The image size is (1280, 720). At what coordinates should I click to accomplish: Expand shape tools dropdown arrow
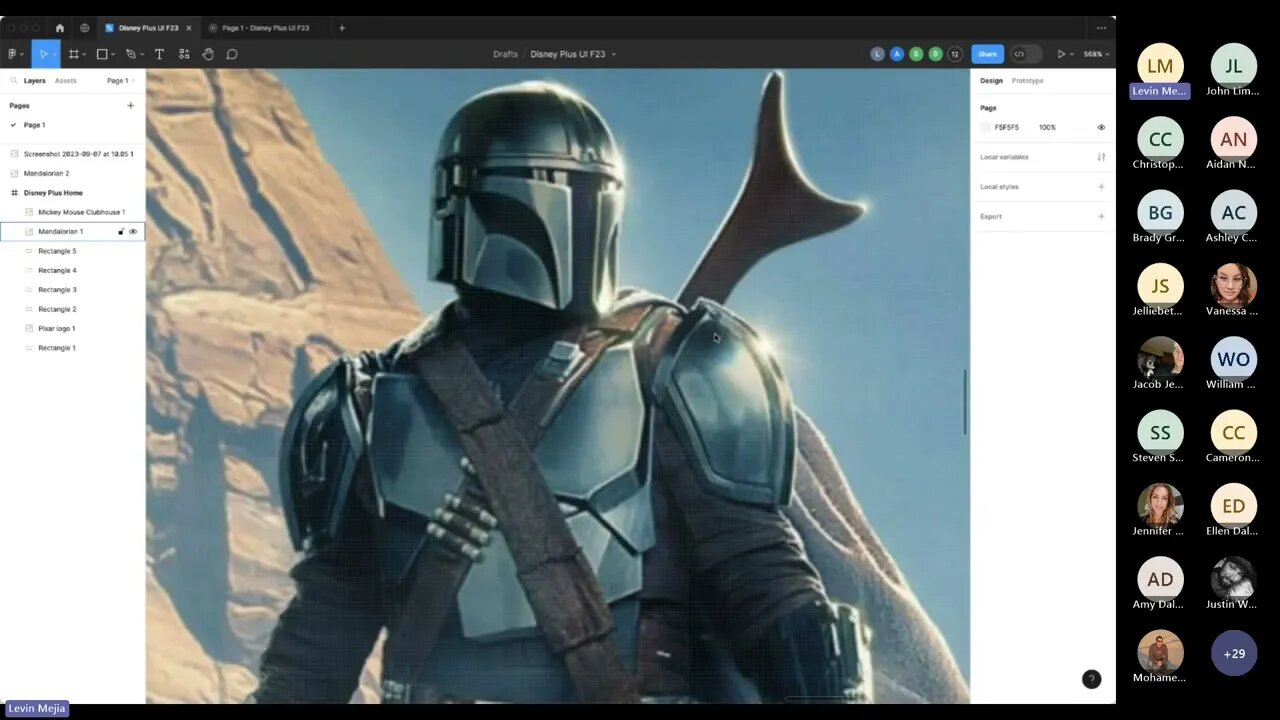point(112,54)
